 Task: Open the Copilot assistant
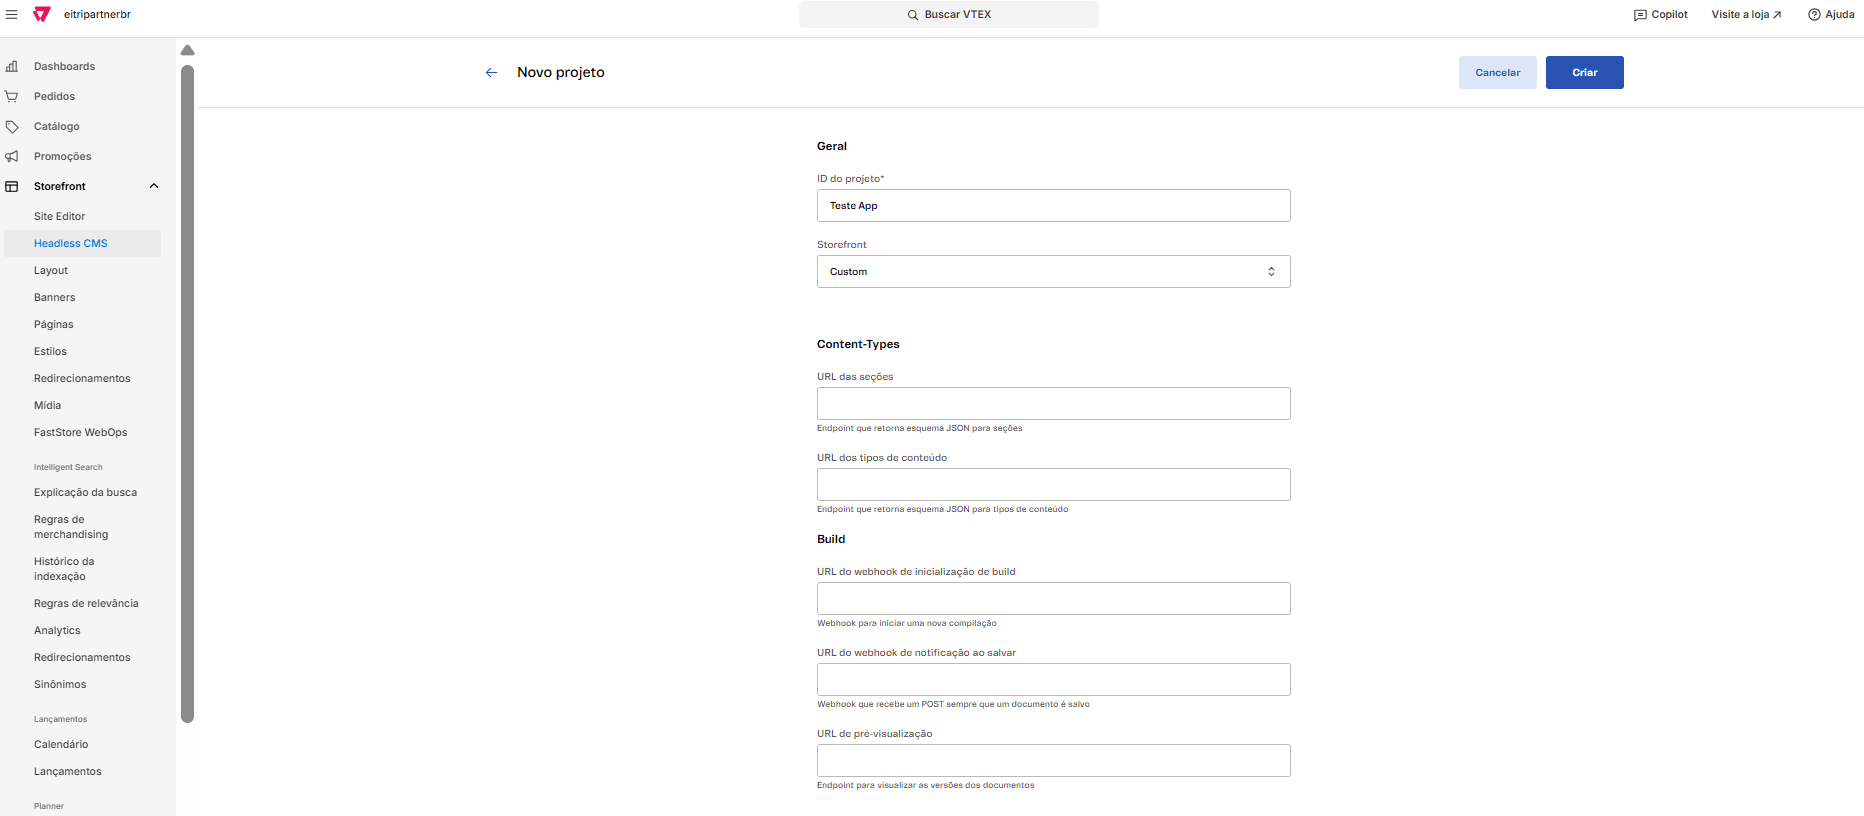pyautogui.click(x=1660, y=14)
